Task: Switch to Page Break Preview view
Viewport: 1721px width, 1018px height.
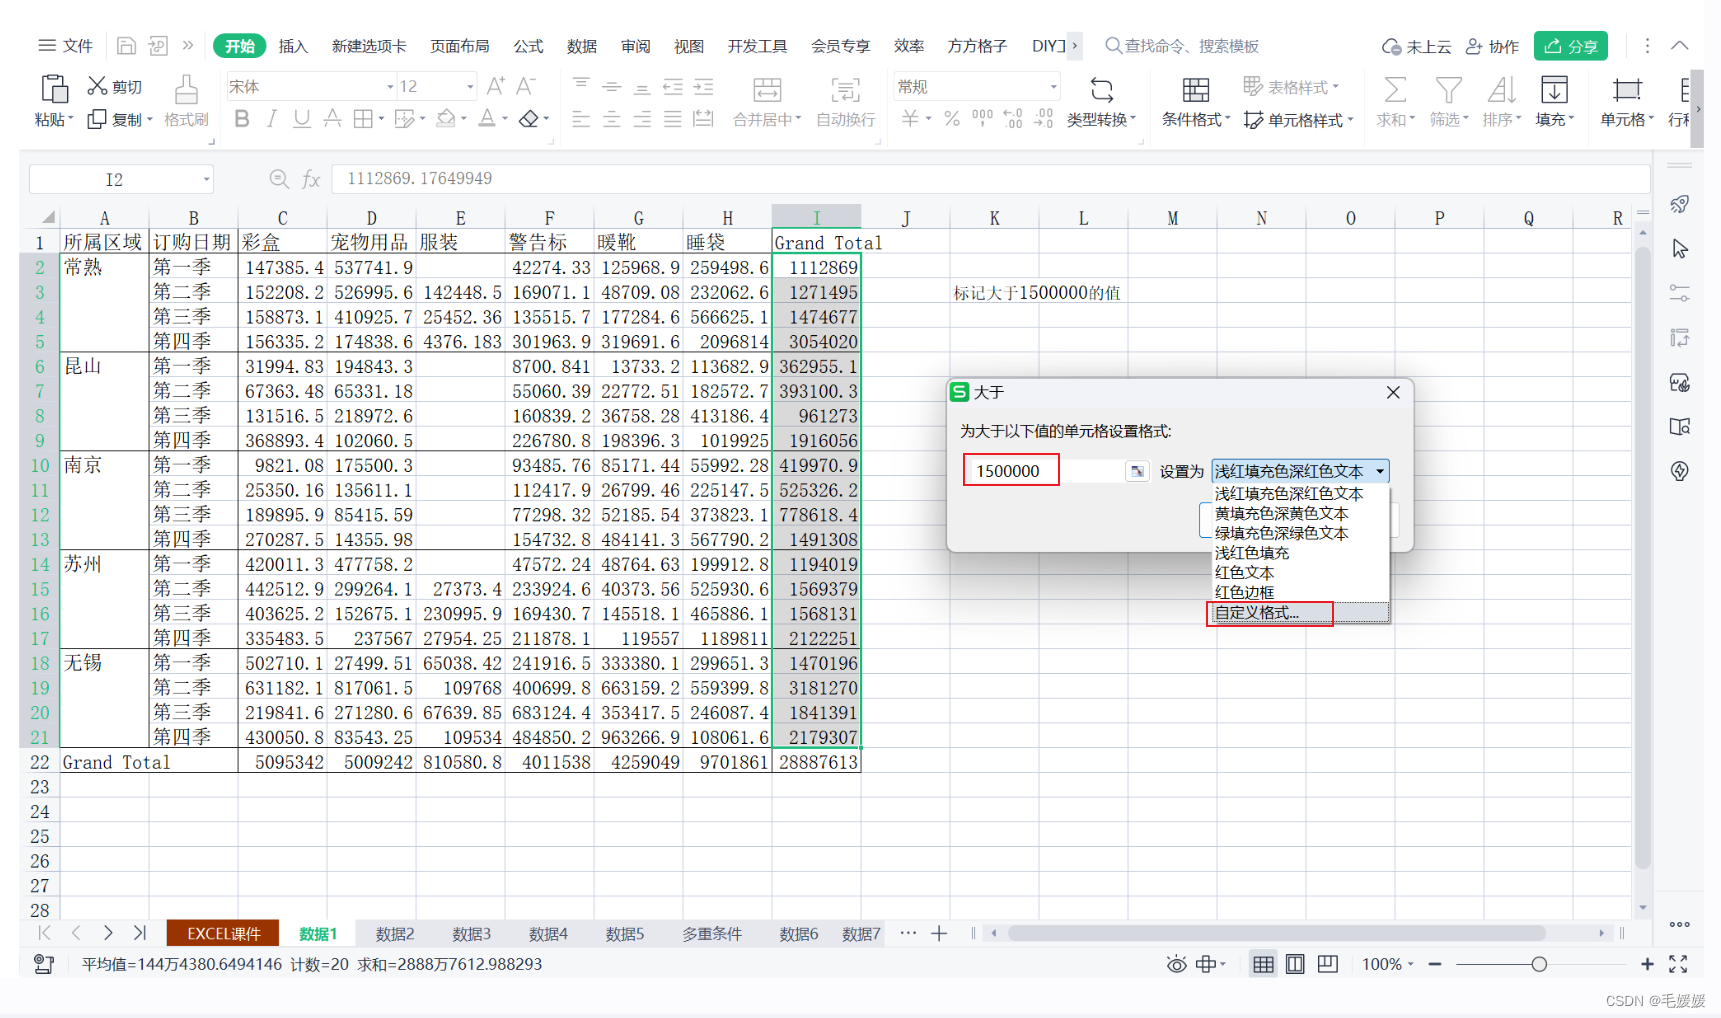Action: click(x=1328, y=964)
